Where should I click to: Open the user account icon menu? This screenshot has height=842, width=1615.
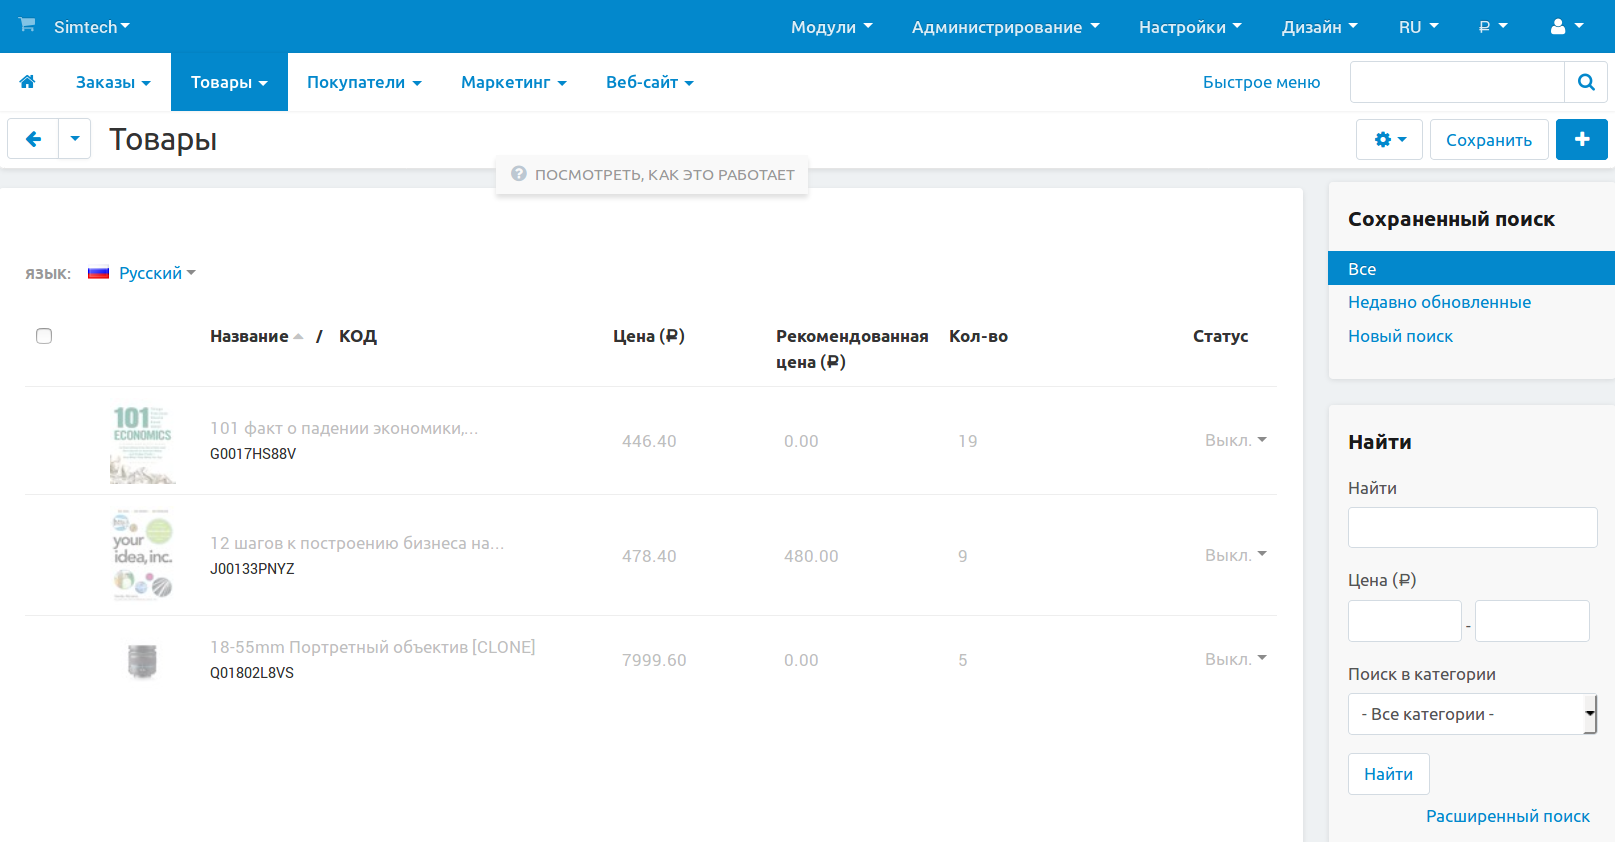[1566, 27]
